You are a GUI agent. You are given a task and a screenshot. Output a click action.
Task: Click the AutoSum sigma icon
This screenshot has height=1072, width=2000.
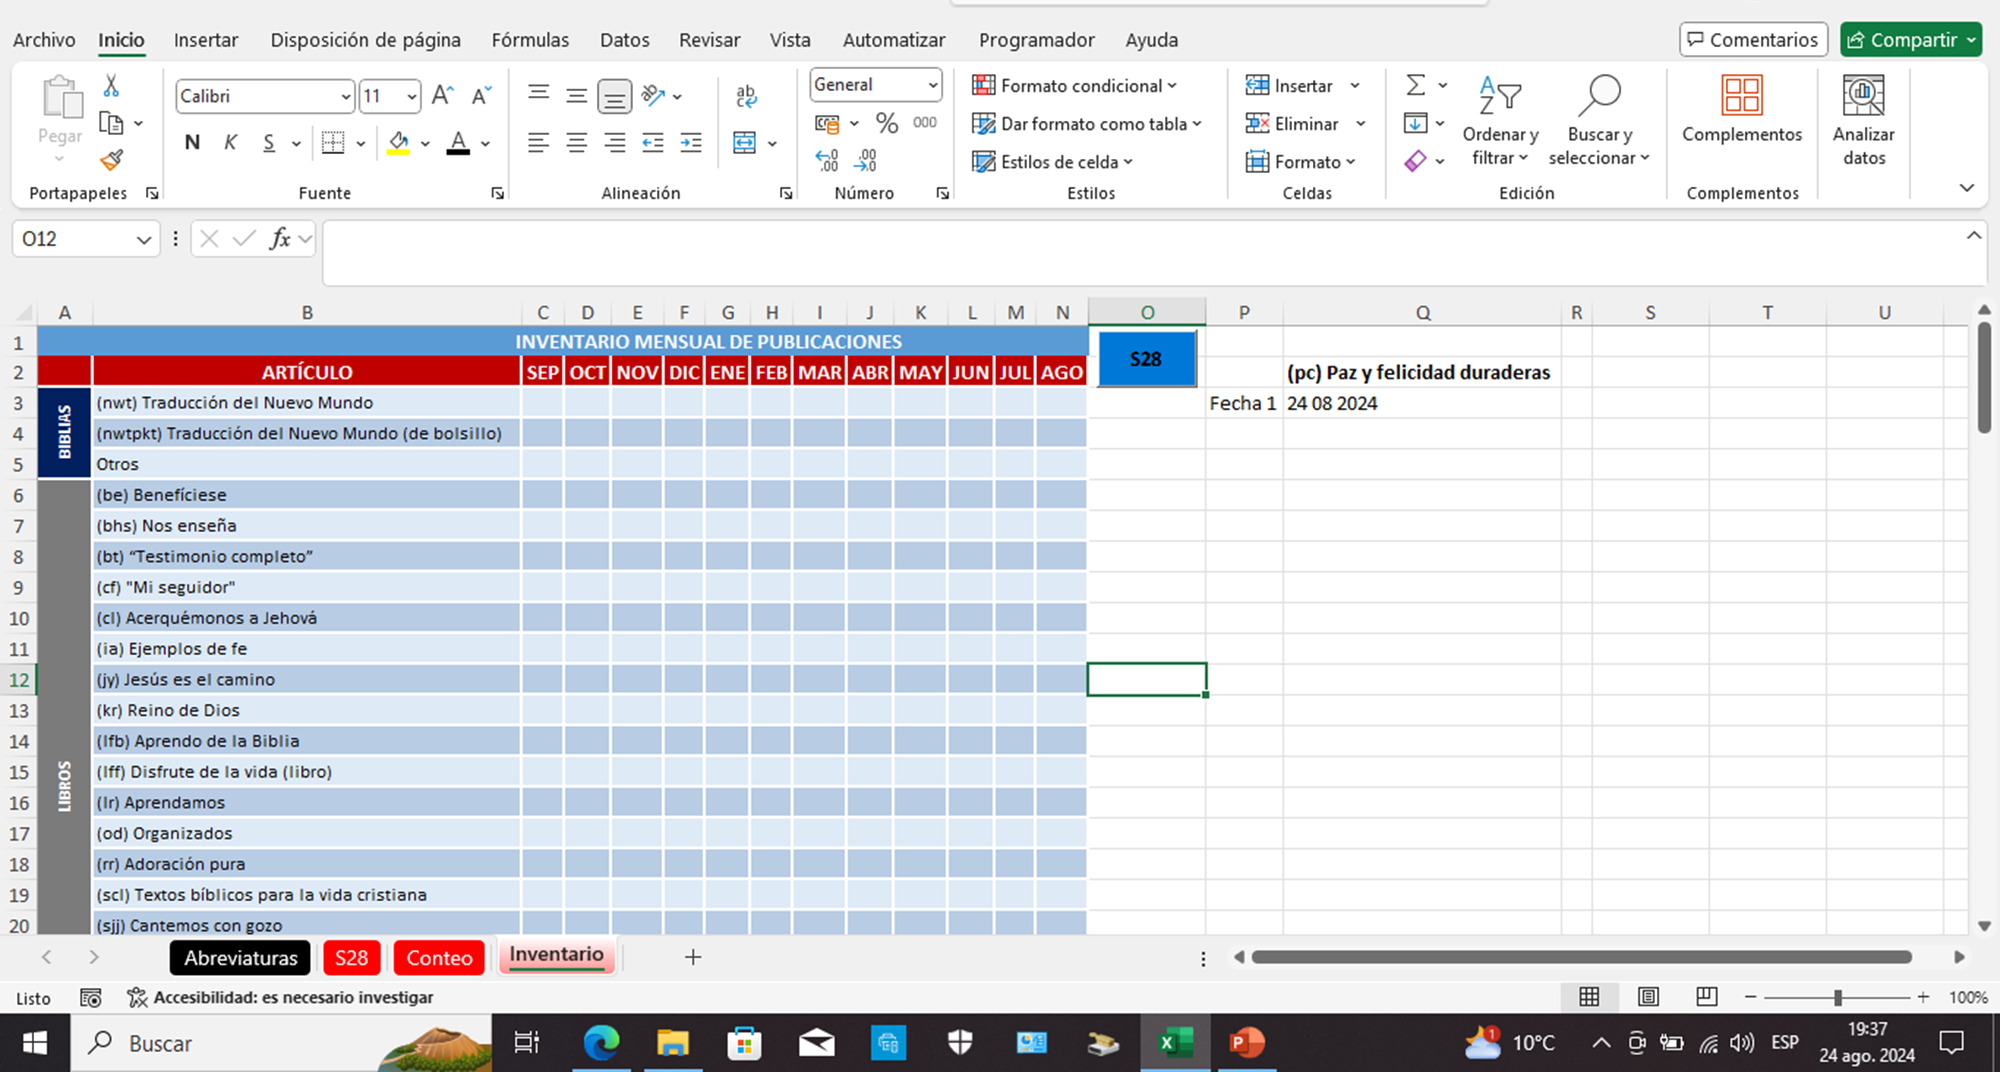coord(1415,85)
